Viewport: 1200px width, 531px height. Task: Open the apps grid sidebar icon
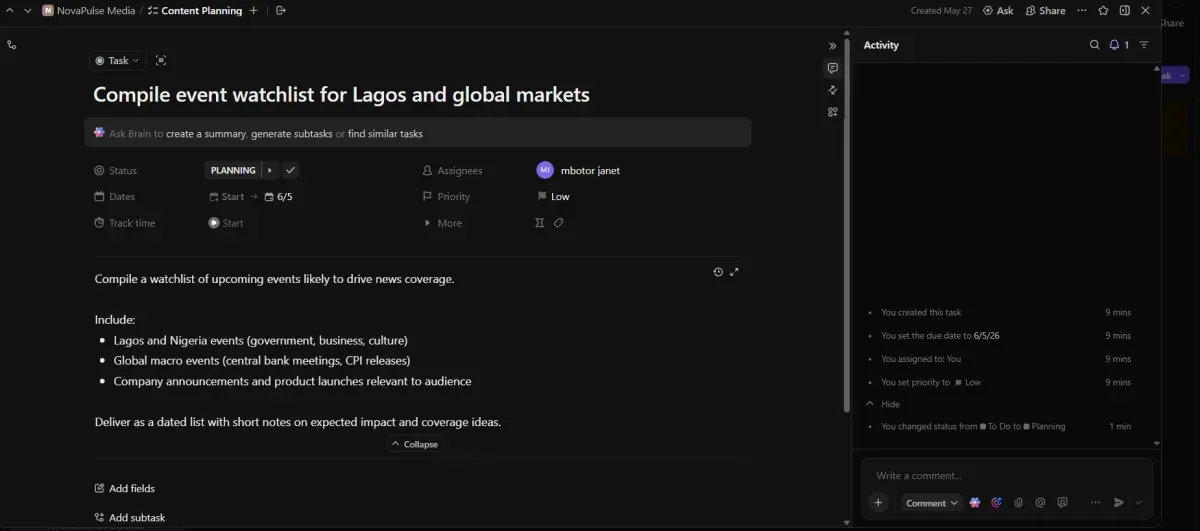(x=832, y=112)
